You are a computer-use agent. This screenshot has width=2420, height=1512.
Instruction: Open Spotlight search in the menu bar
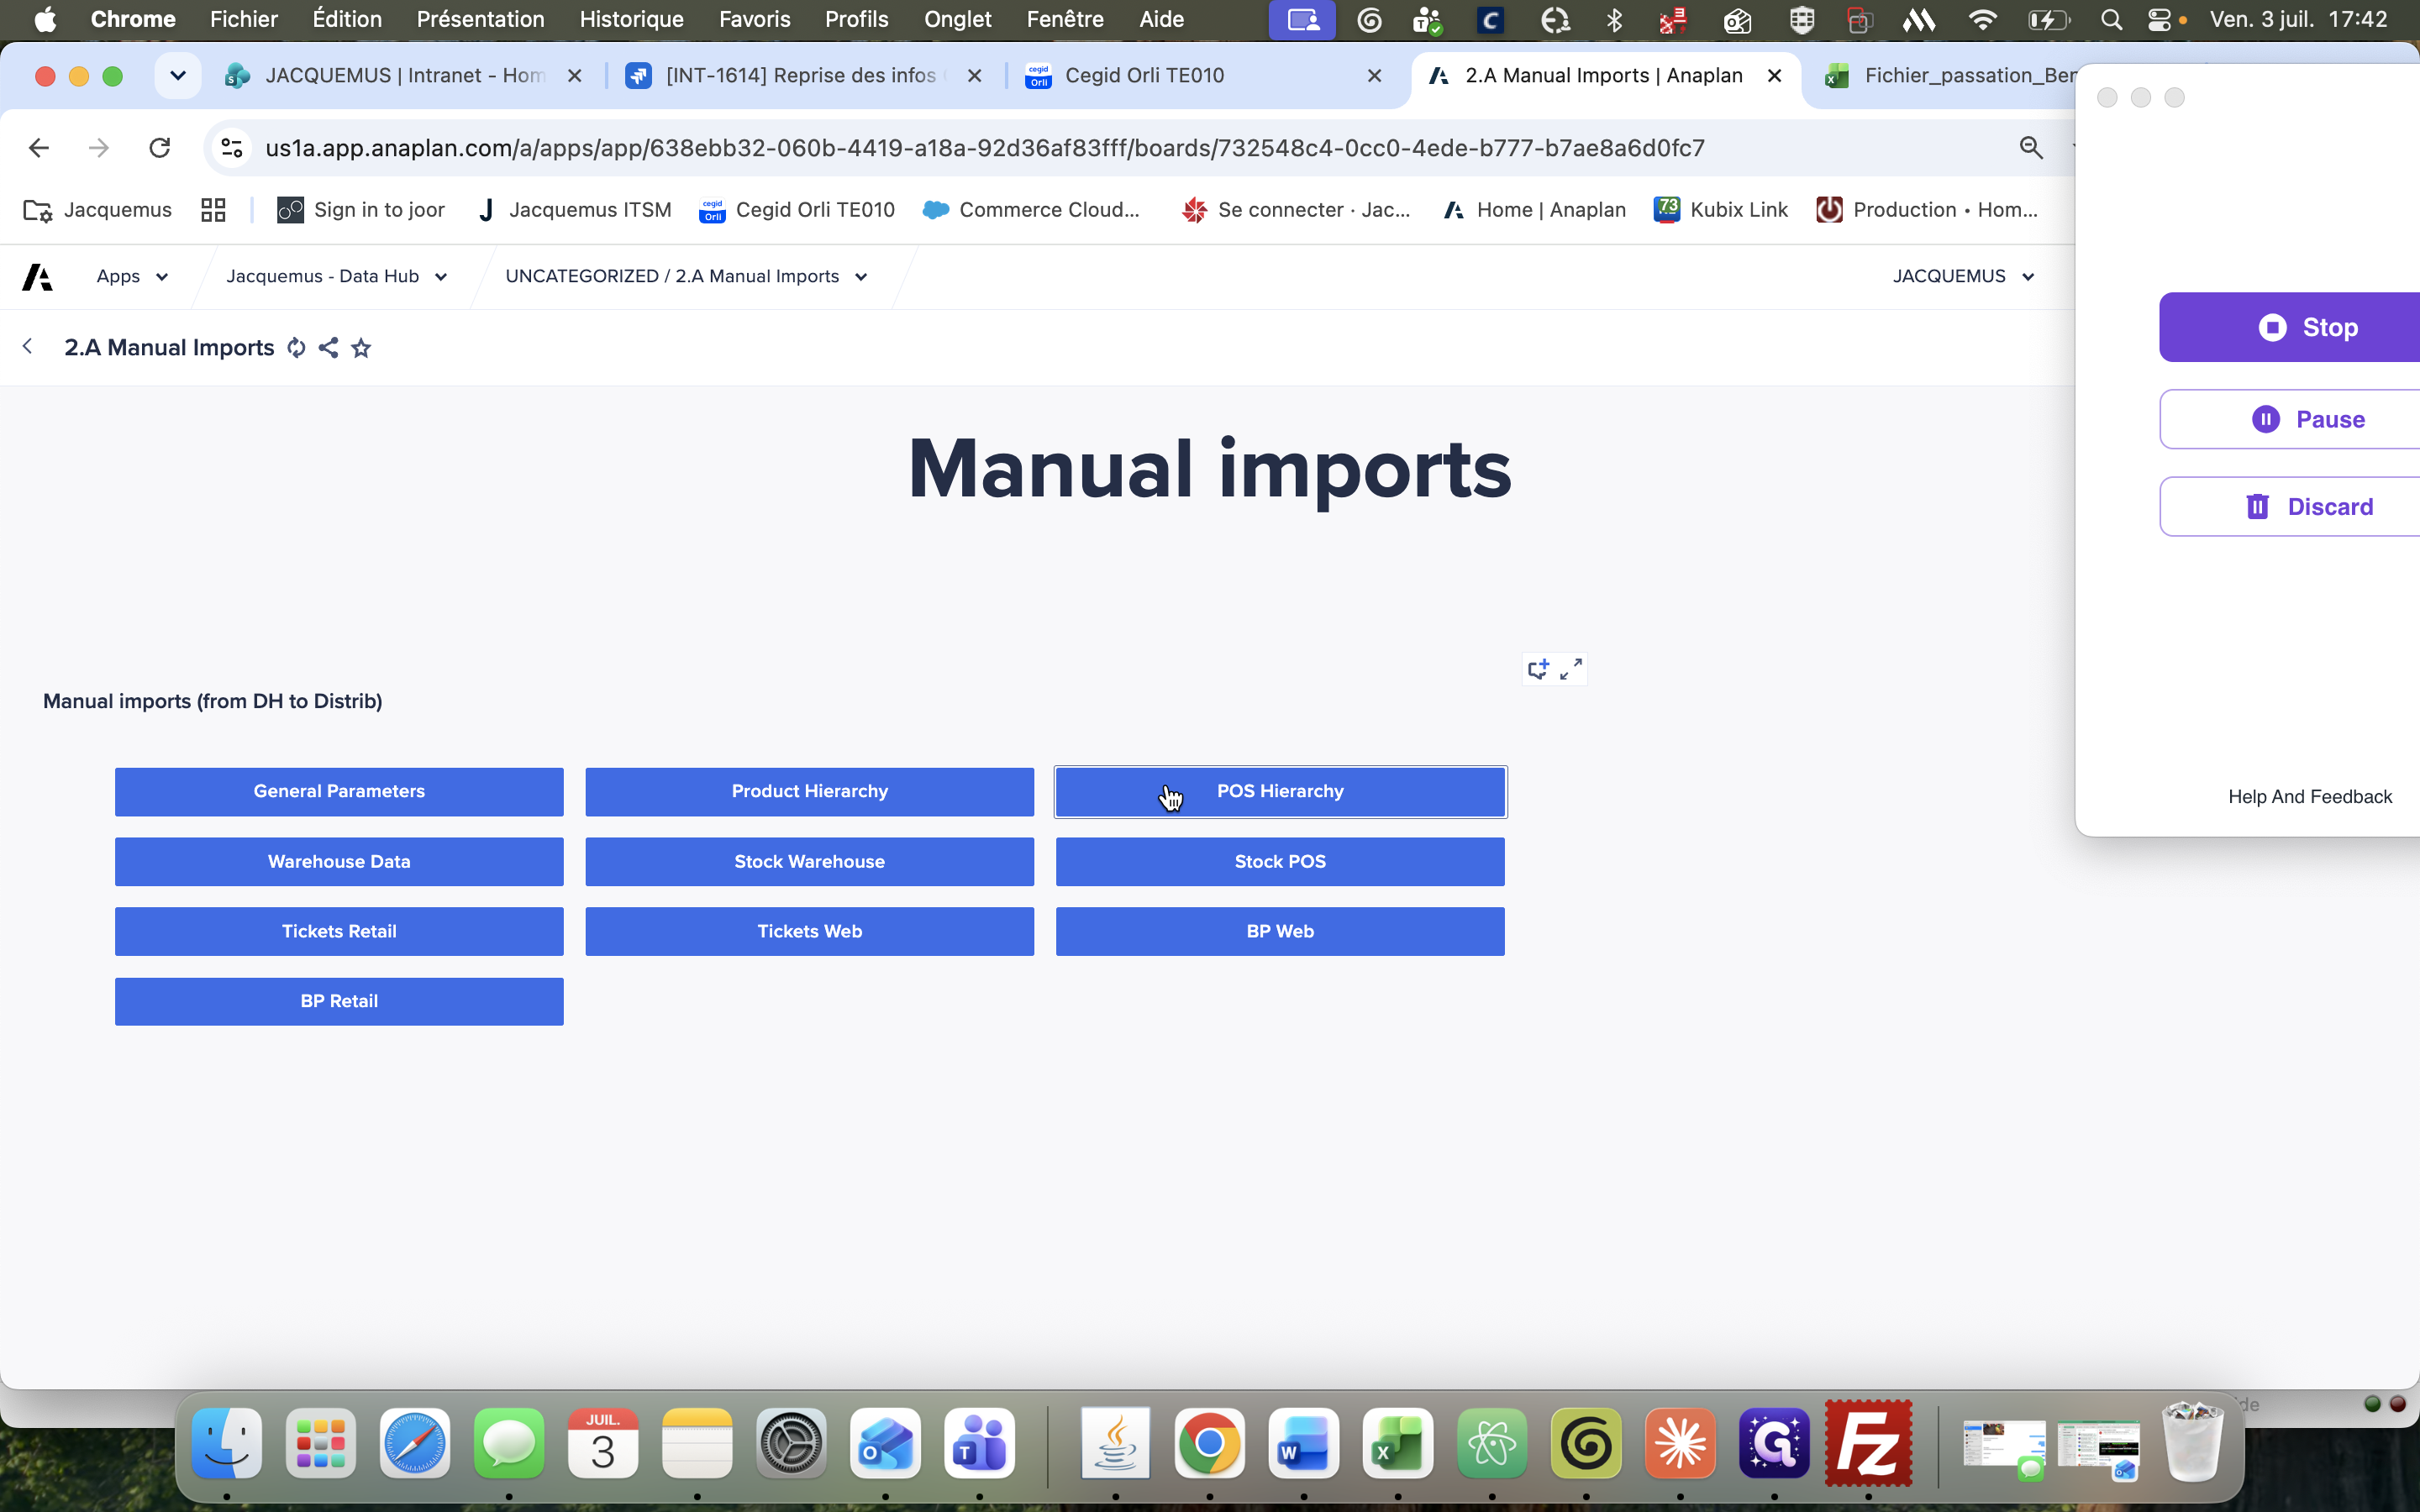pyautogui.click(x=2111, y=20)
